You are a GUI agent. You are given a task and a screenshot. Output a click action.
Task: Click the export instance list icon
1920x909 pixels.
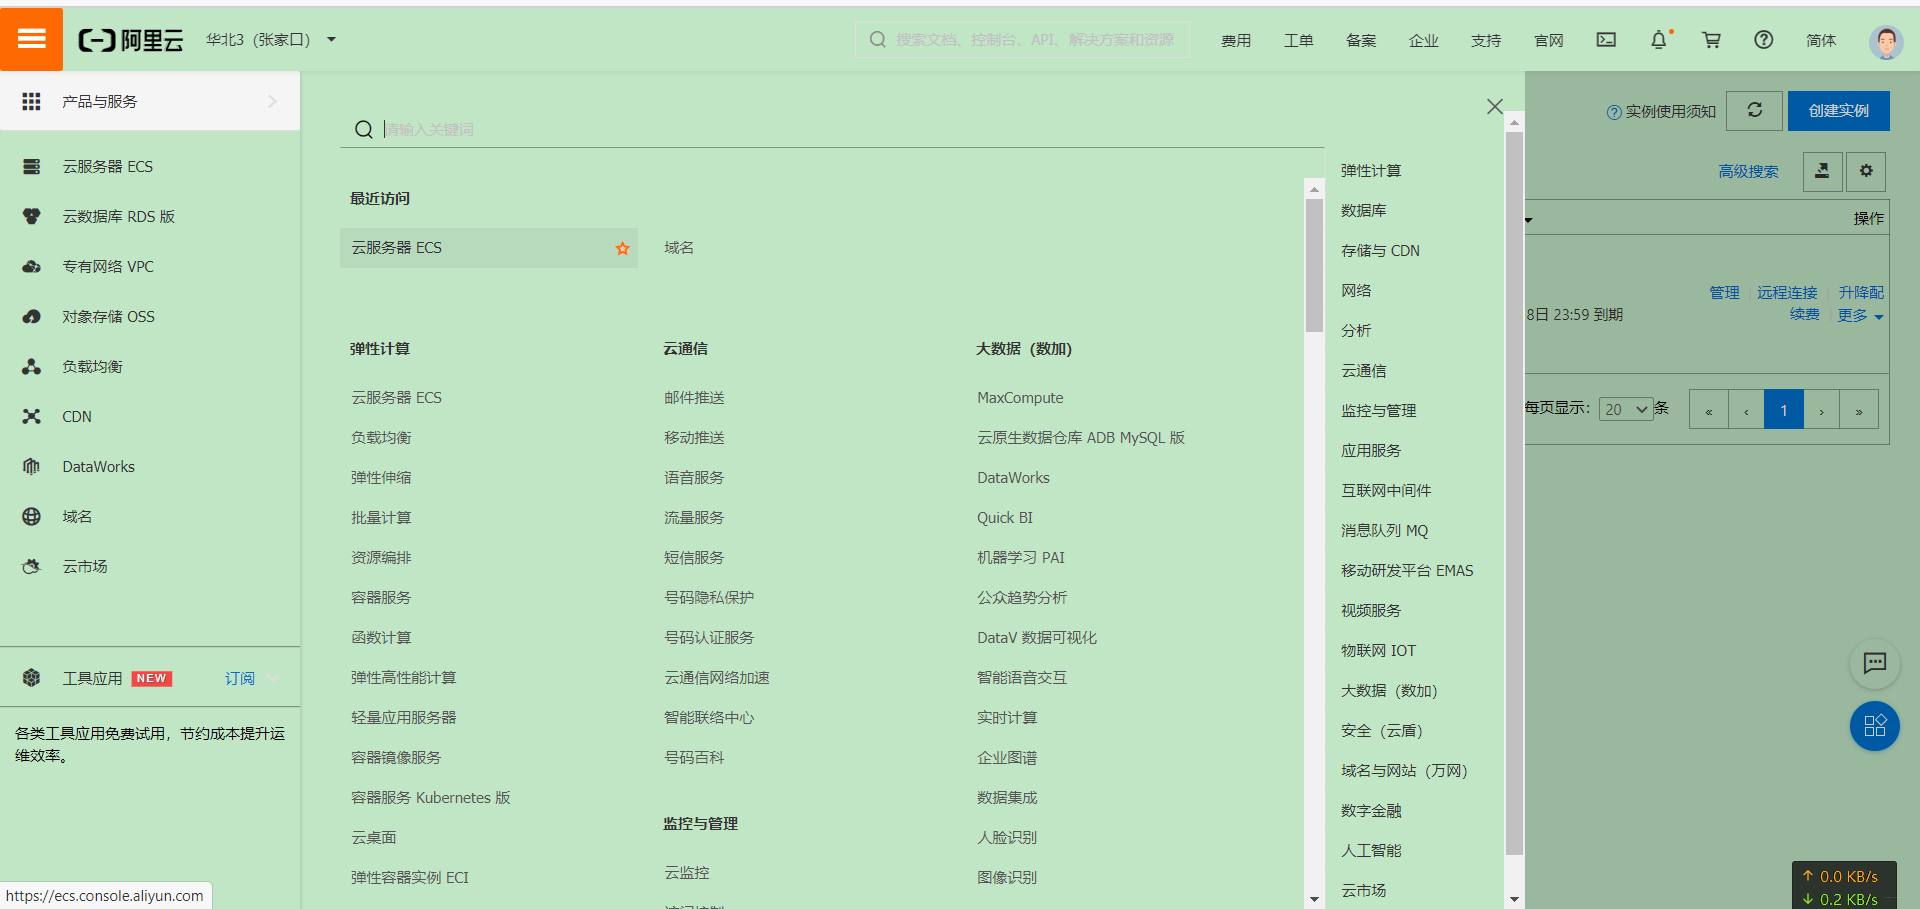pos(1822,171)
